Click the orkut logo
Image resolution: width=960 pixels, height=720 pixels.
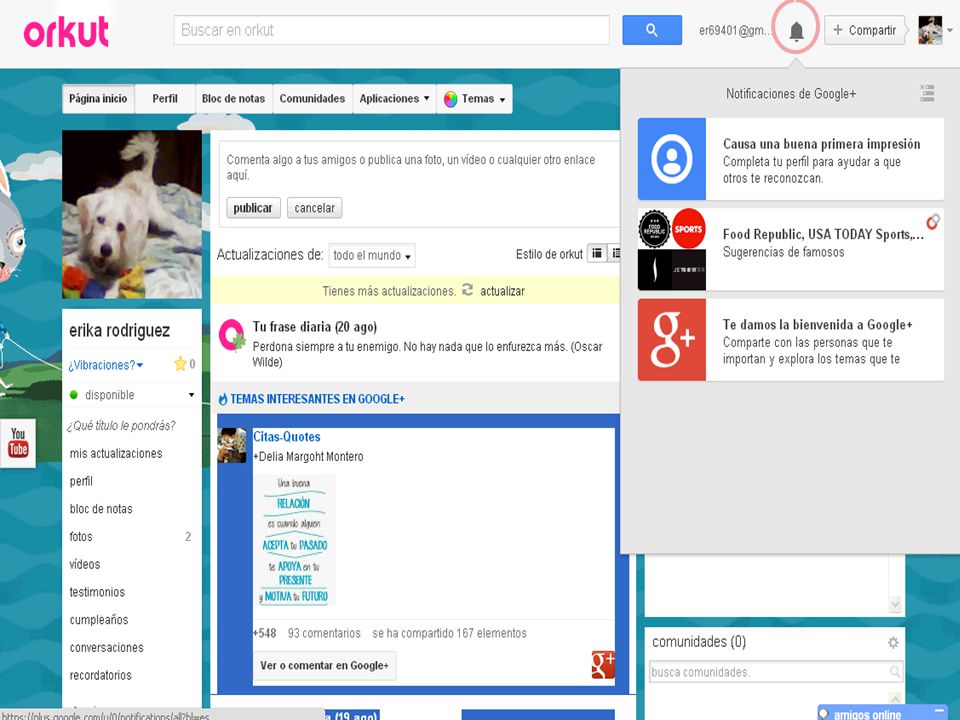point(66,31)
